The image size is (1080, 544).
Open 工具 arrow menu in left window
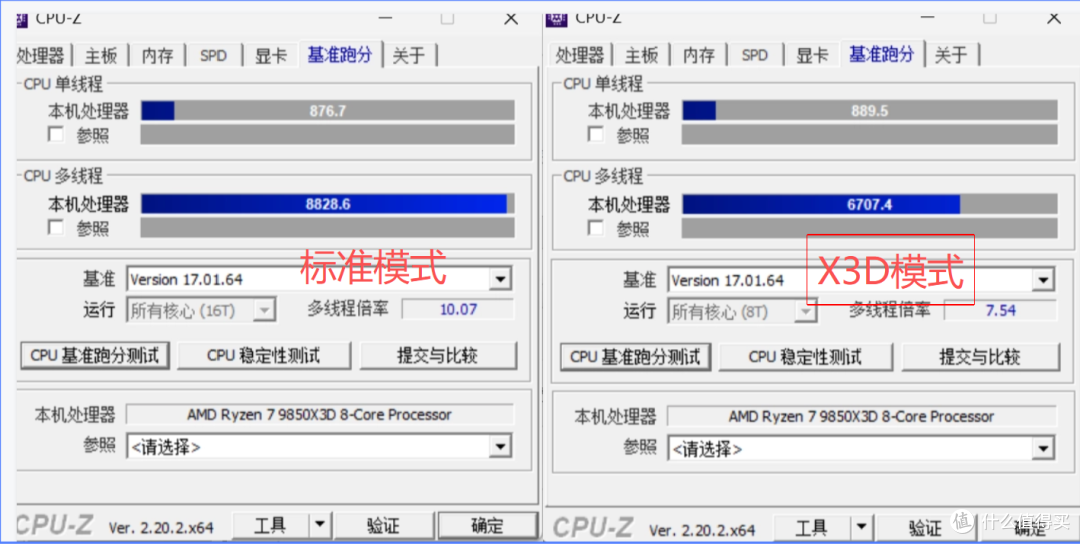[x=319, y=526]
